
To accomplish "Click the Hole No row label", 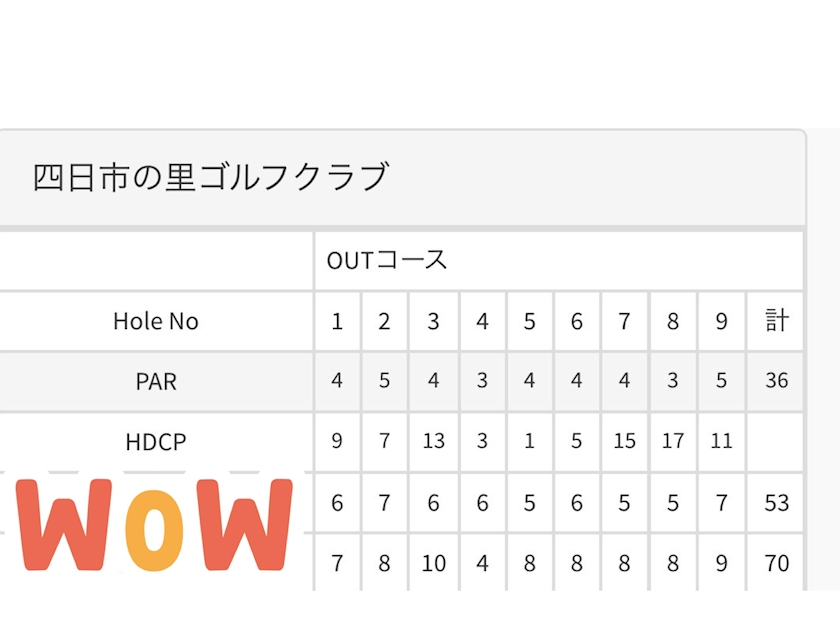I will (156, 321).
